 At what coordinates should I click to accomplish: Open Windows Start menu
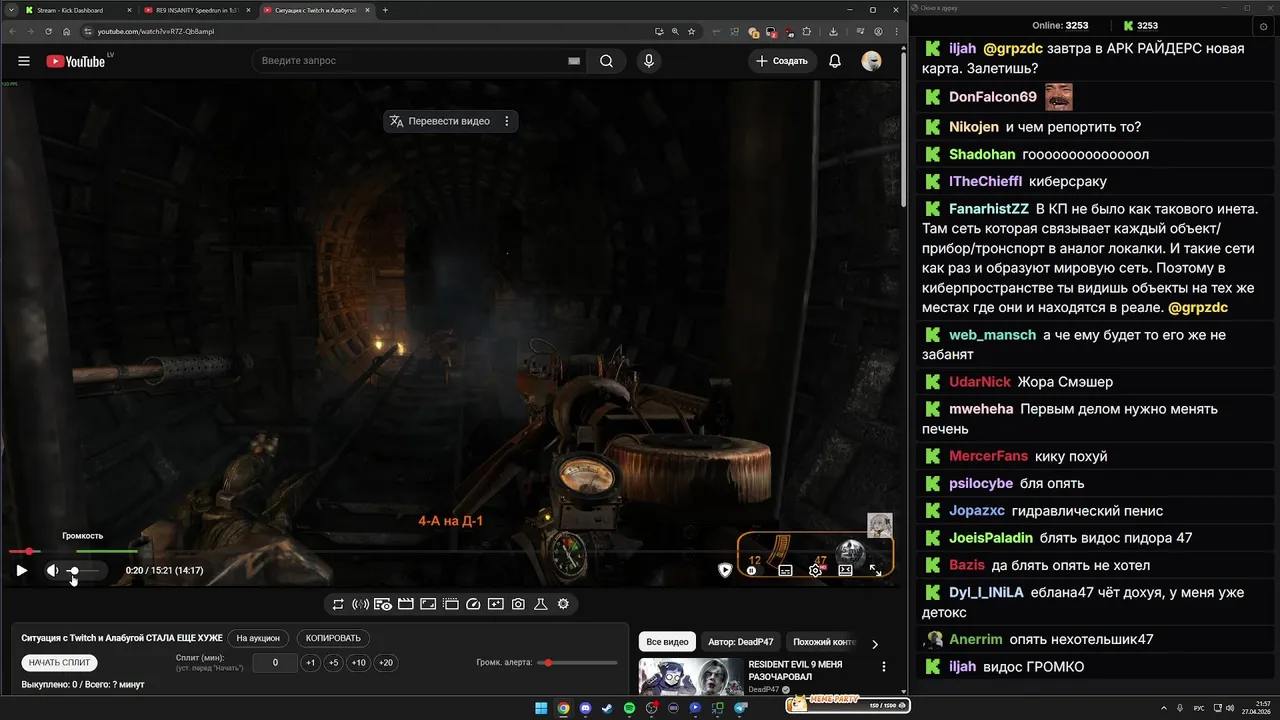(541, 708)
